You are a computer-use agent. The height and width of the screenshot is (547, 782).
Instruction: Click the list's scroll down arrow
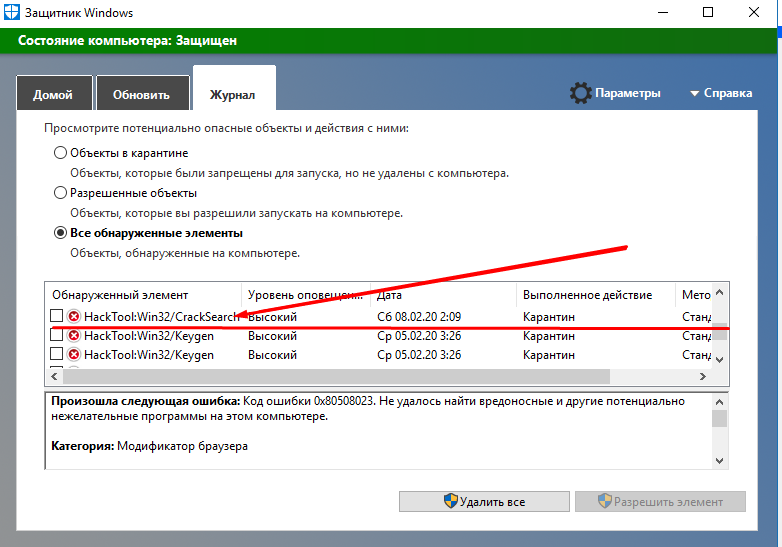click(x=719, y=360)
